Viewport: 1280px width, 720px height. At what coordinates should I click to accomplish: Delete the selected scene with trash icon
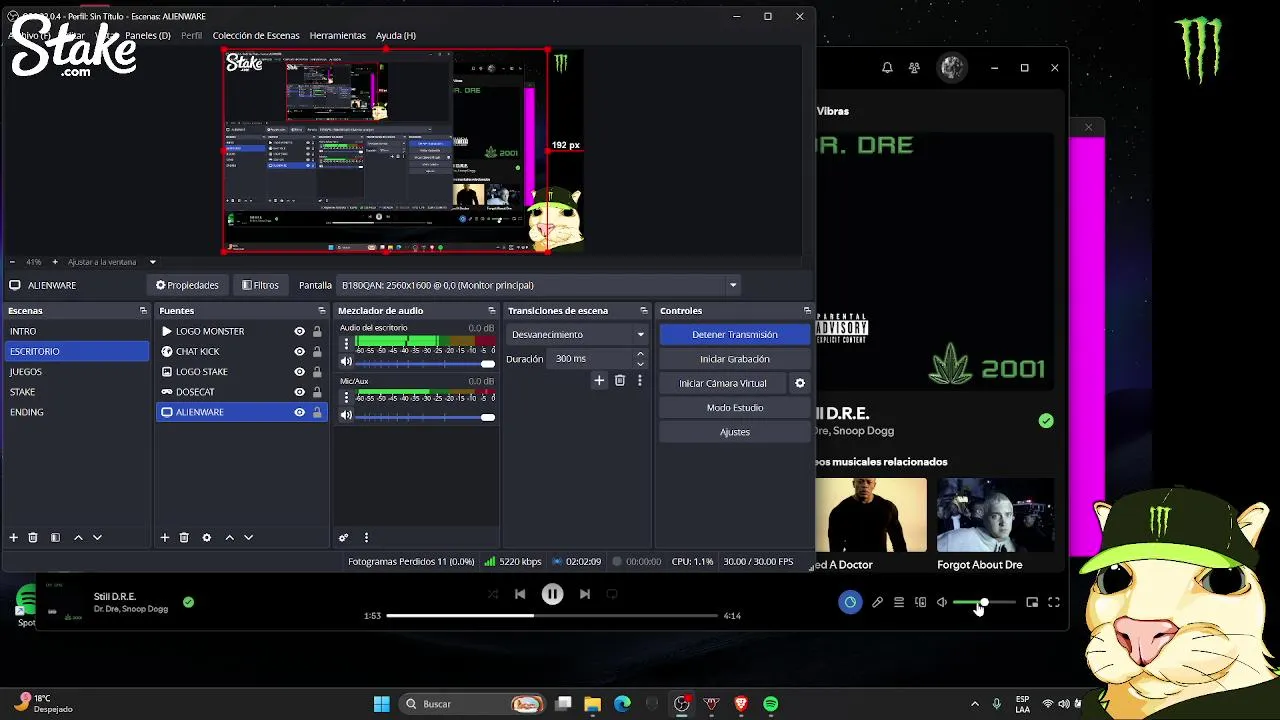[x=32, y=537]
